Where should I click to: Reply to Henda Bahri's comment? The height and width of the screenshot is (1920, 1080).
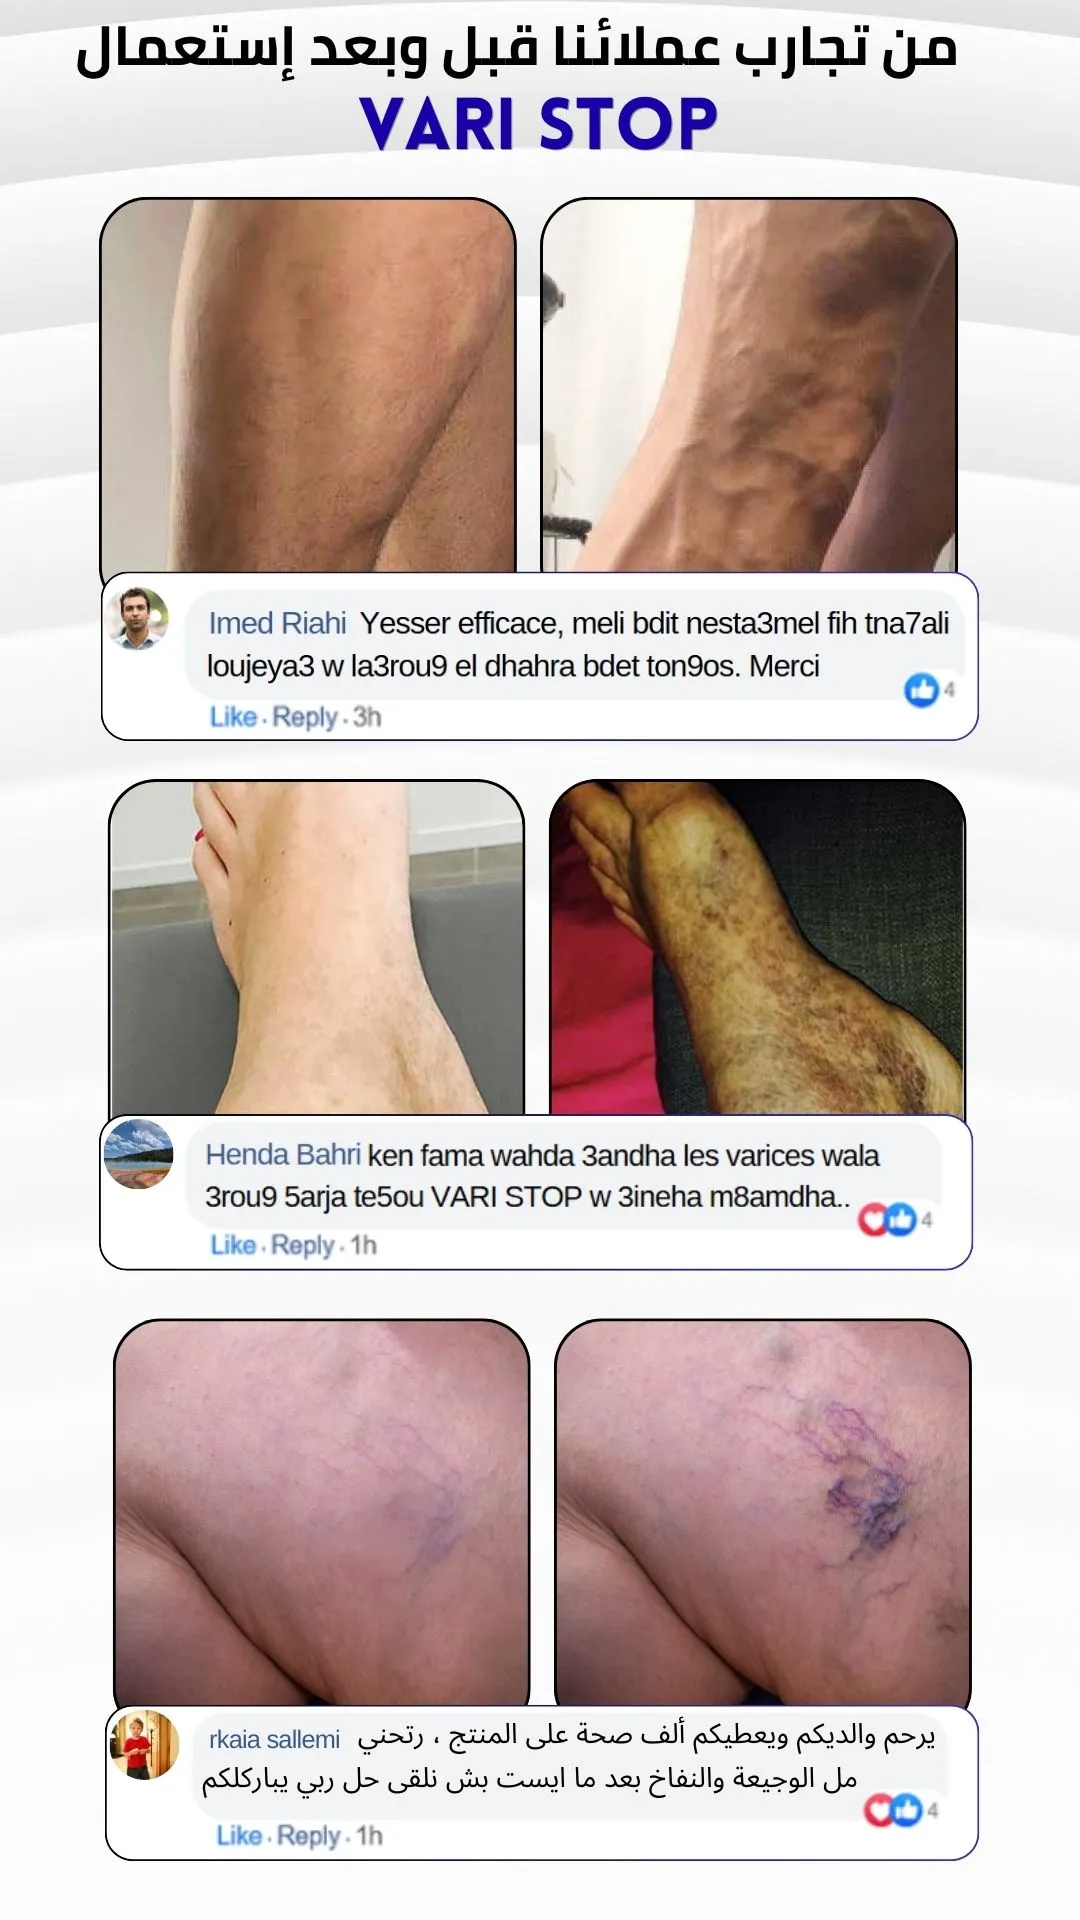[x=303, y=1245]
